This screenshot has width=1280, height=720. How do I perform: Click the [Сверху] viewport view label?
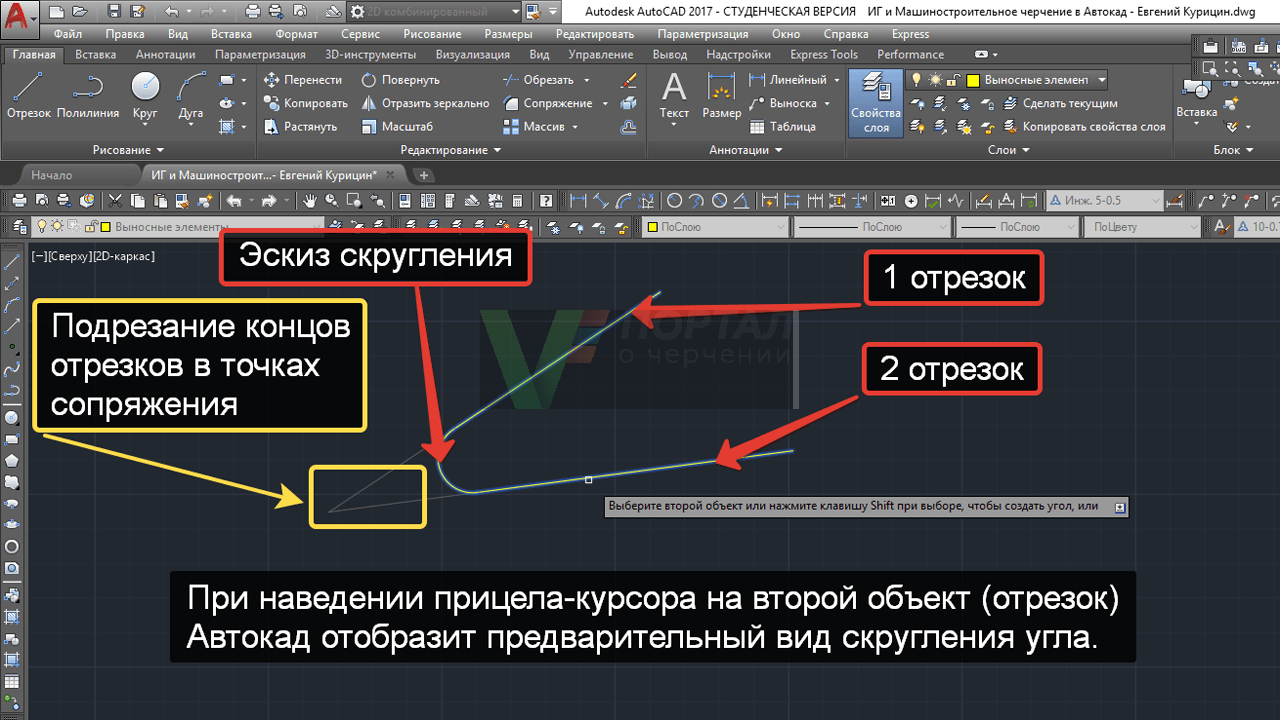click(69, 257)
